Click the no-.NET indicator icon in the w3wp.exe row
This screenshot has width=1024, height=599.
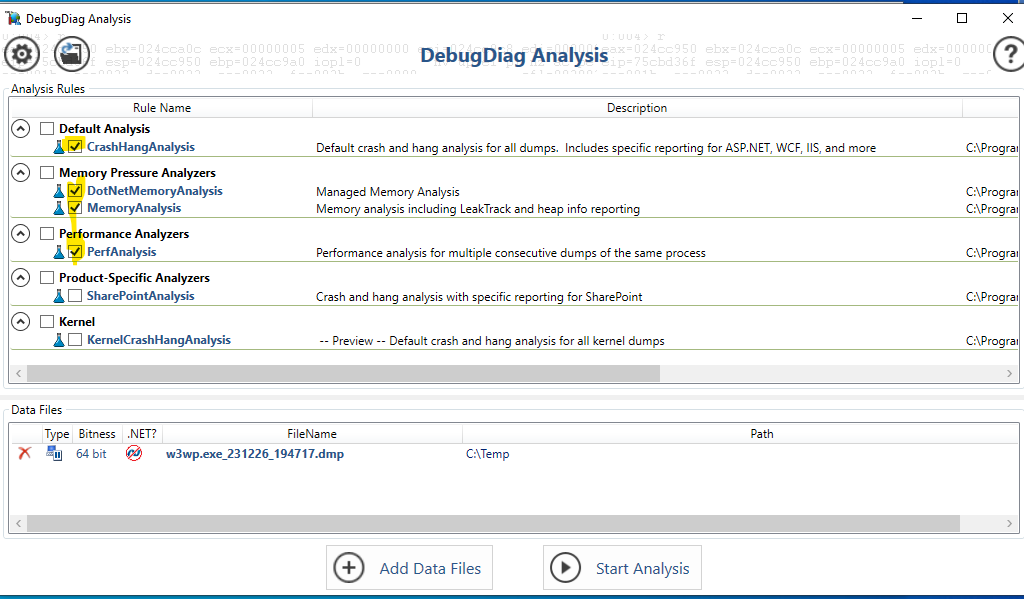(134, 453)
